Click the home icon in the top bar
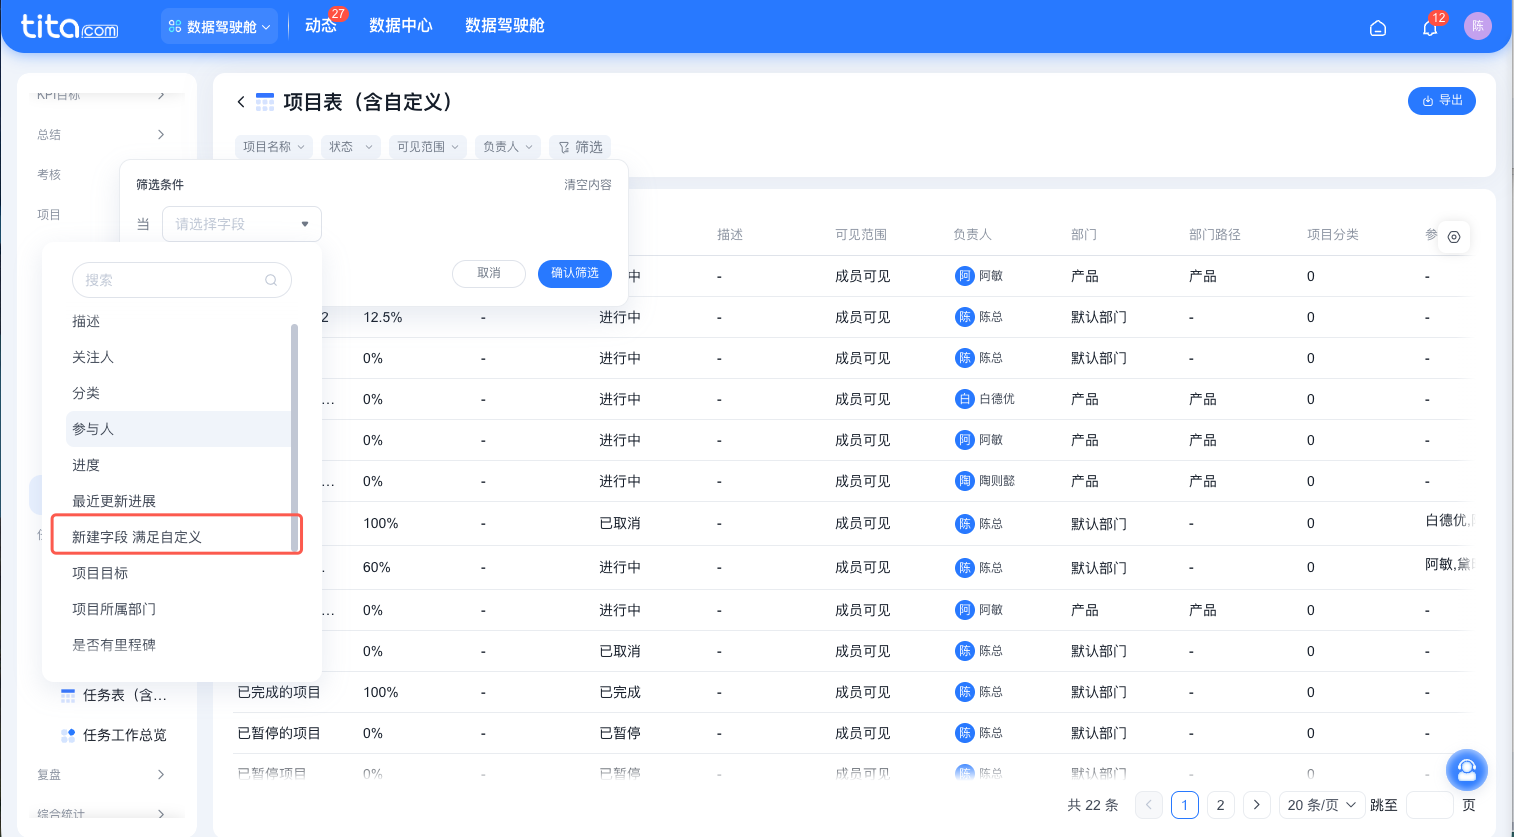The image size is (1514, 837). click(1378, 28)
